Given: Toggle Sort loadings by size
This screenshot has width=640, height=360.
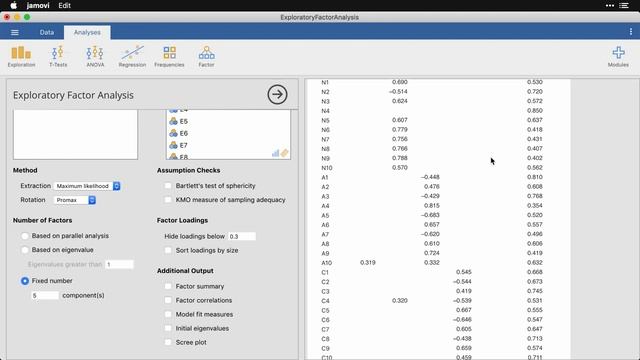Looking at the screenshot, I should click(168, 250).
